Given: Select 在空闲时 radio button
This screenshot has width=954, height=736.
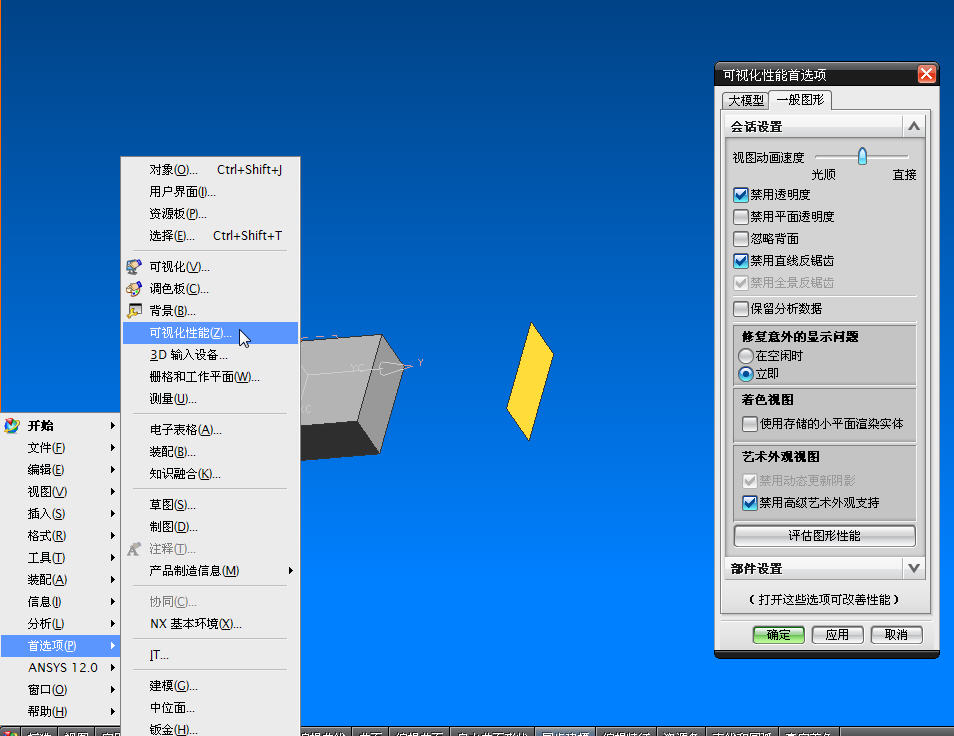Looking at the screenshot, I should click(746, 355).
